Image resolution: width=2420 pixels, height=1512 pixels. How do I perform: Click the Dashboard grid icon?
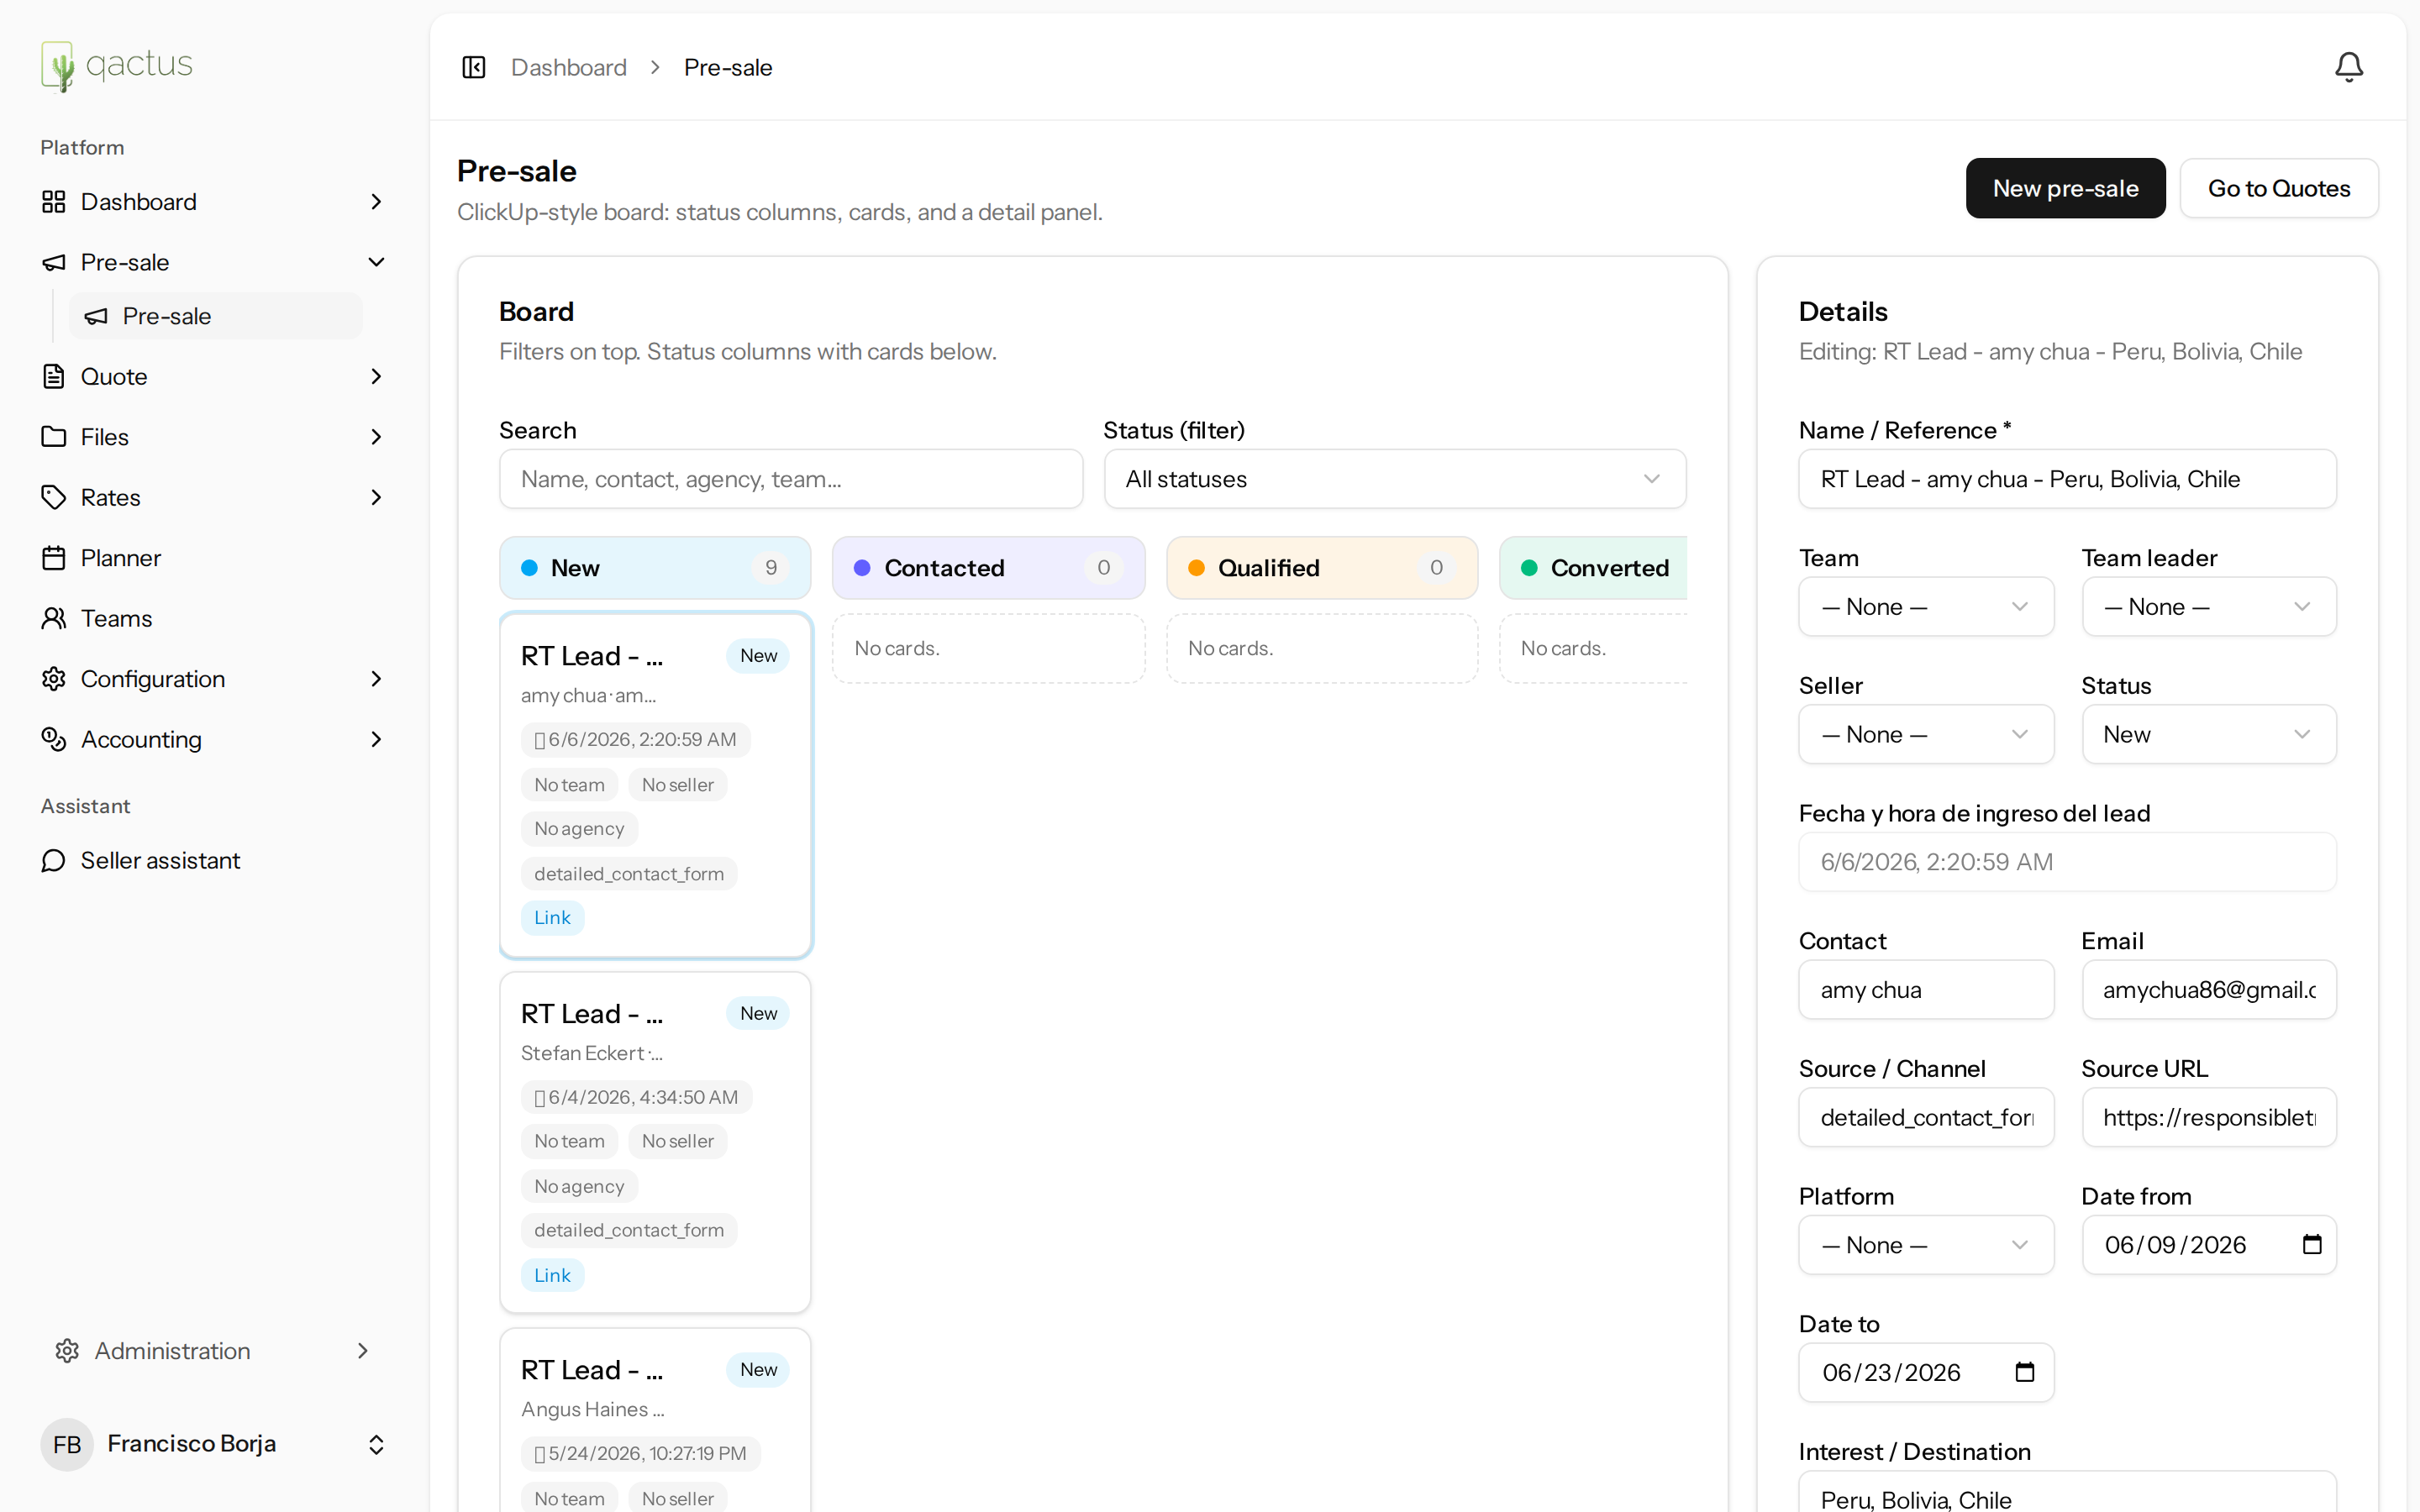coord(54,202)
